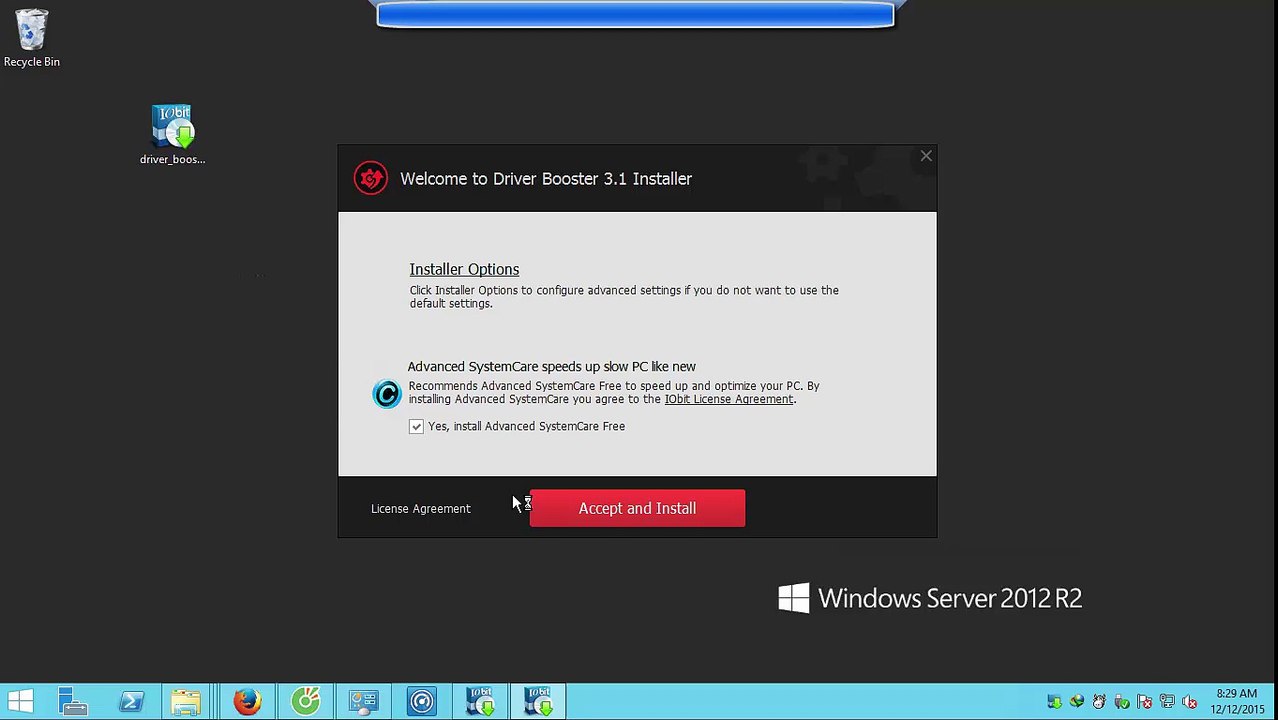The image size is (1278, 720).
Task: Open the network status tray icon
Action: [x=1167, y=702]
